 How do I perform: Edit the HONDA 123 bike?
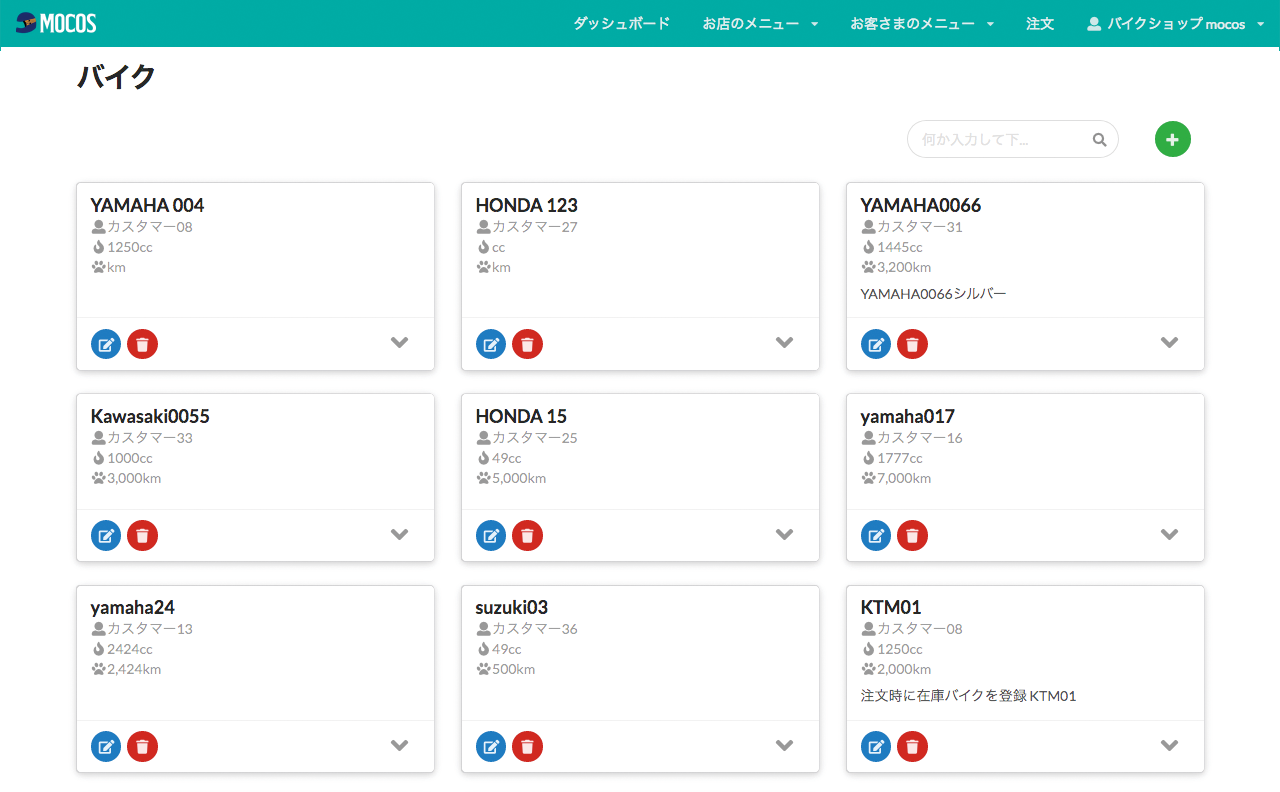coord(491,344)
